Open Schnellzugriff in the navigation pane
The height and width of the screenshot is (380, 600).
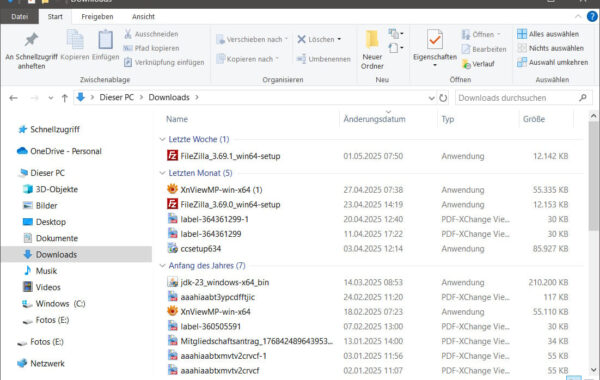pos(55,130)
